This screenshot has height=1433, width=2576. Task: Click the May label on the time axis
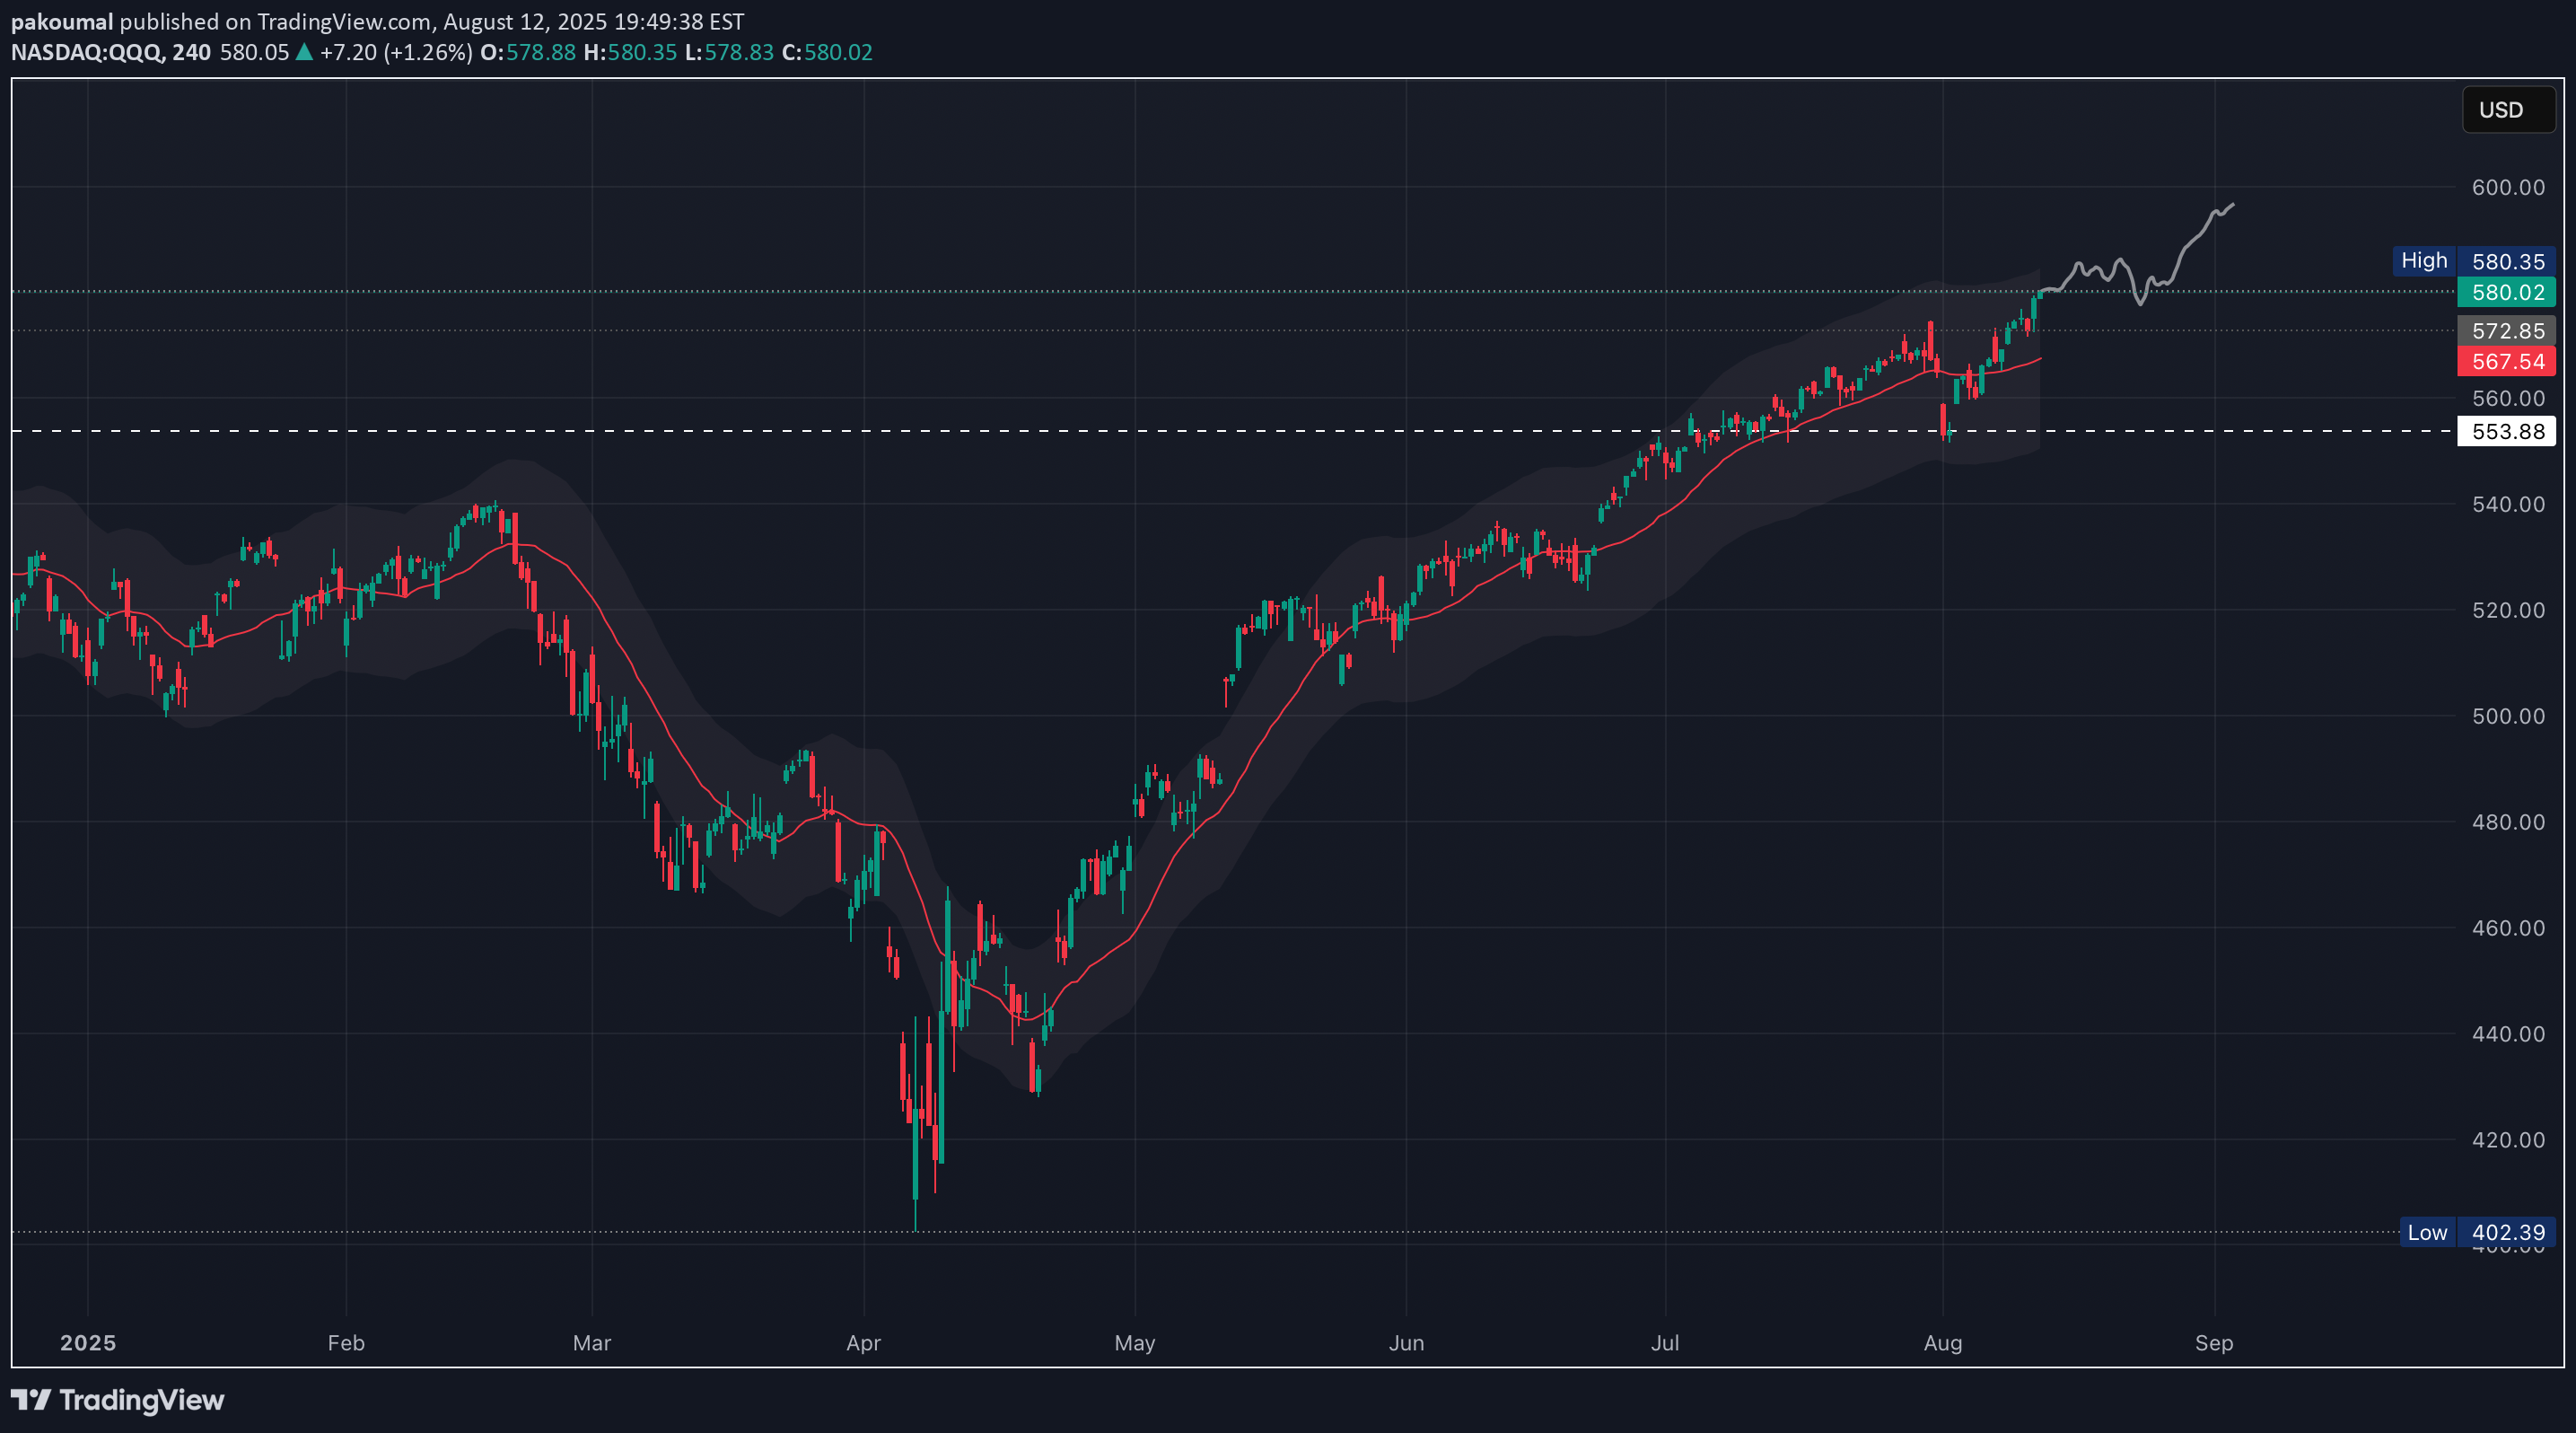(x=1135, y=1343)
